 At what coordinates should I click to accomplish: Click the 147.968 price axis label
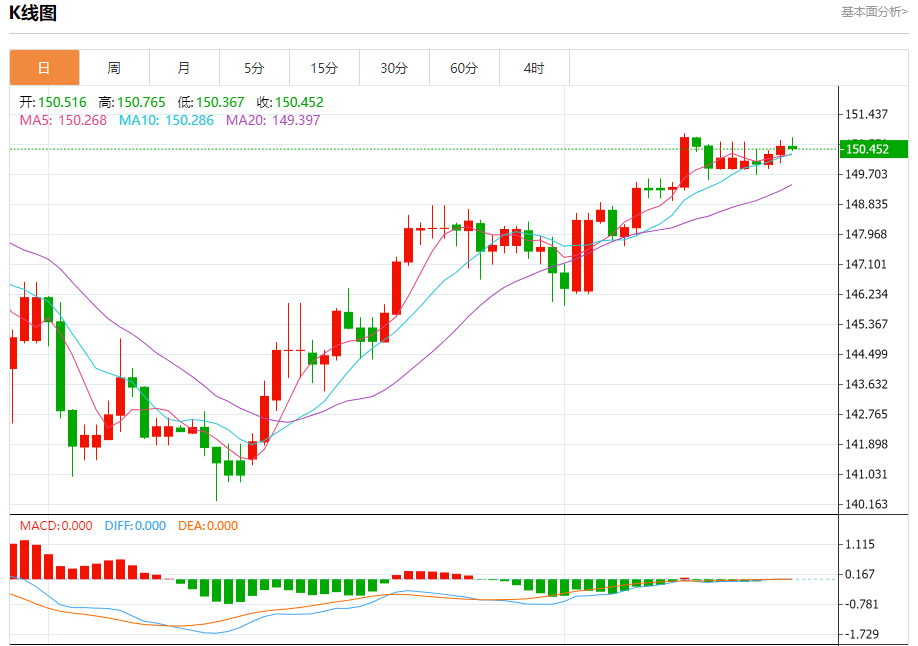[x=866, y=234]
